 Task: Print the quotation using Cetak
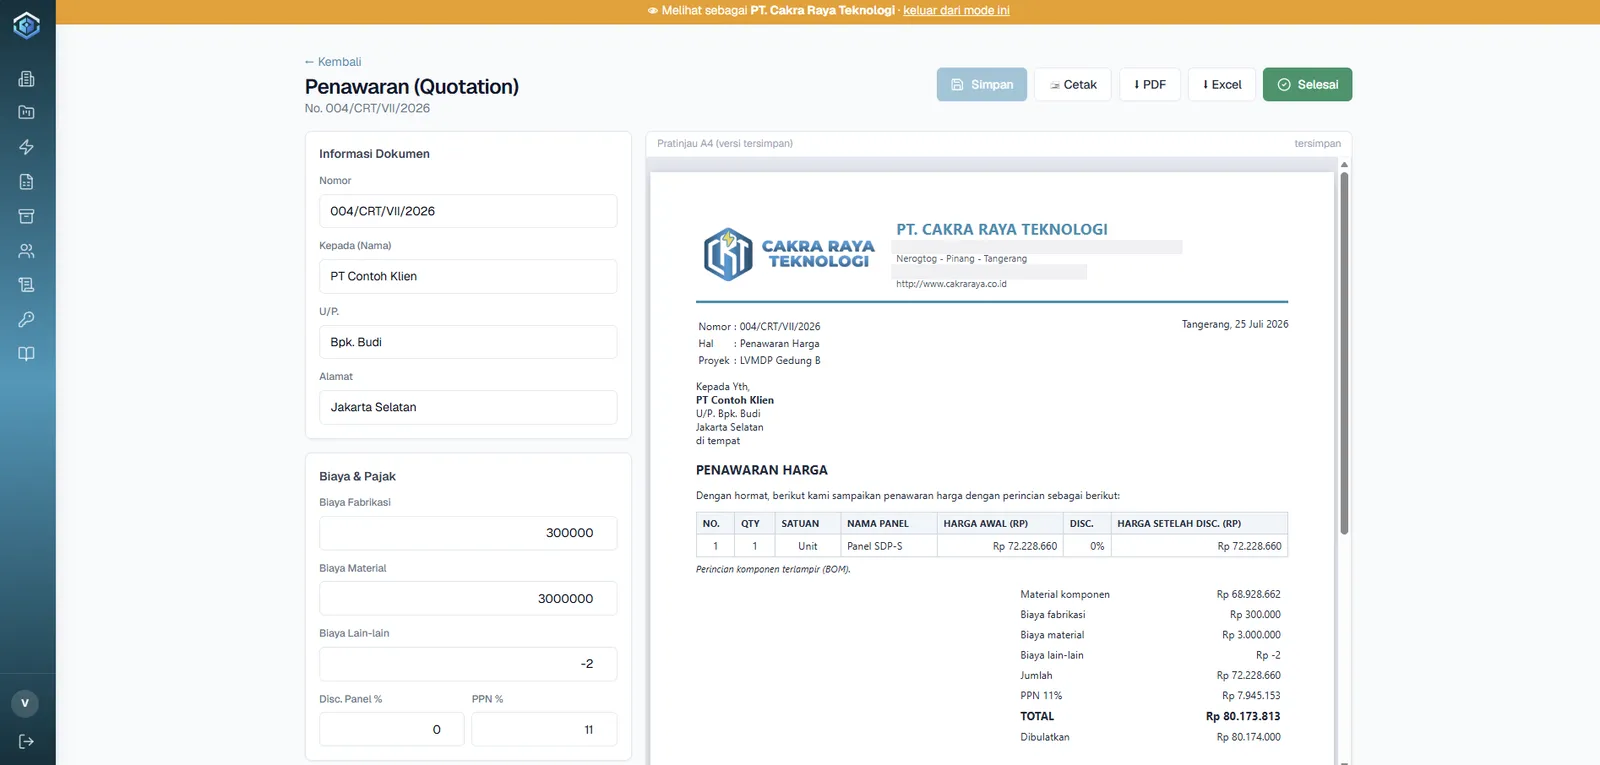point(1073,85)
